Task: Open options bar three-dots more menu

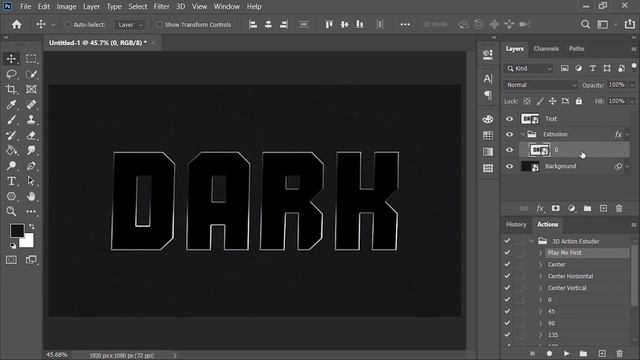Action: 405,24
